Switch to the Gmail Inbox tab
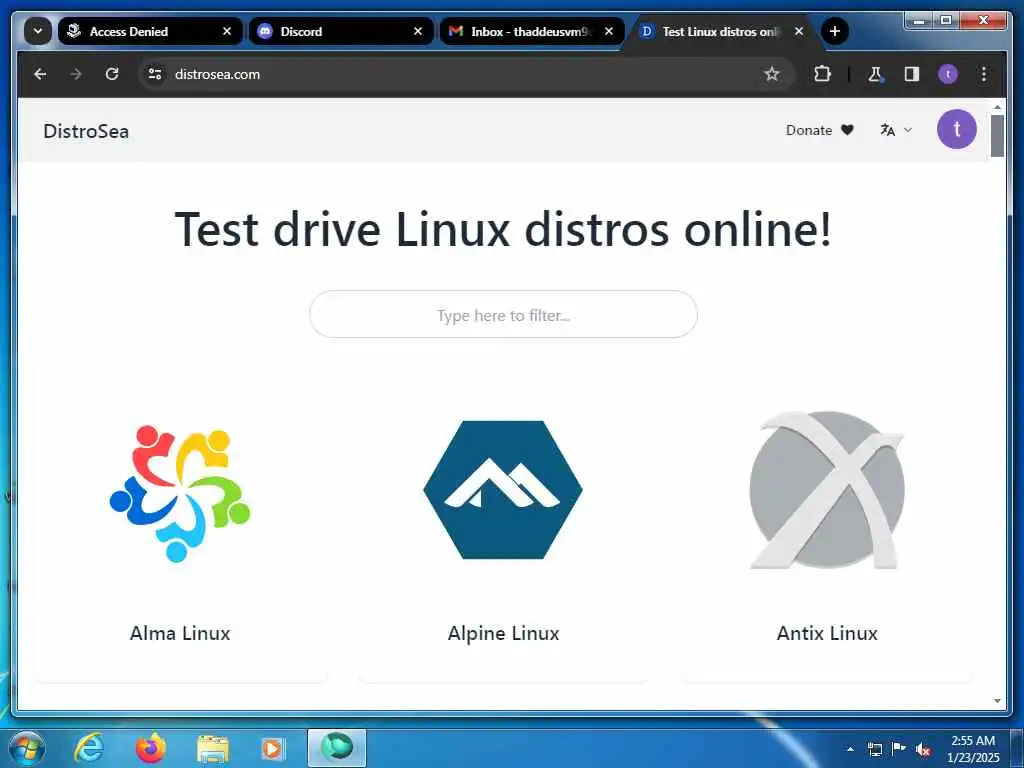1024x768 pixels. (532, 31)
